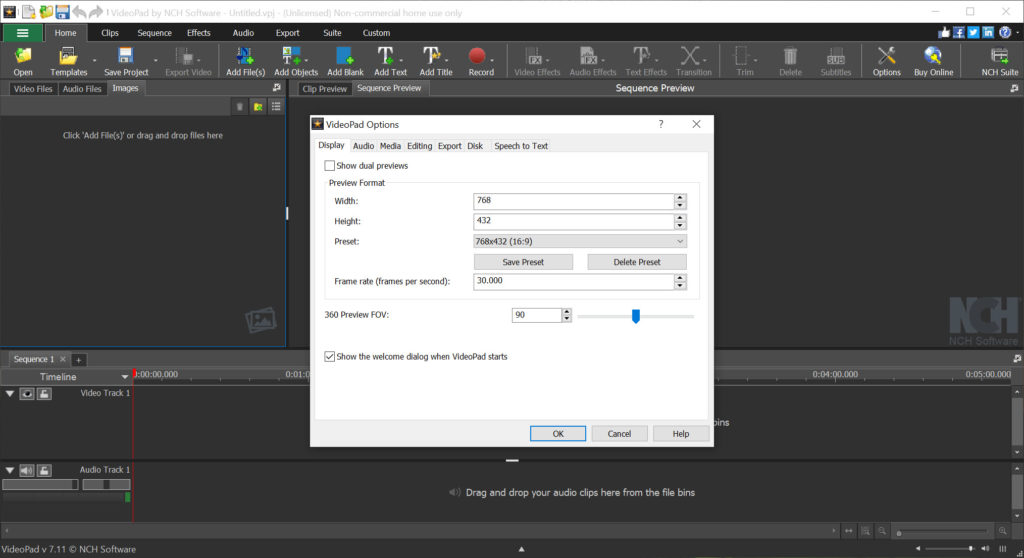Click the Add Text tool
Image resolution: width=1024 pixels, height=558 pixels.
(390, 61)
